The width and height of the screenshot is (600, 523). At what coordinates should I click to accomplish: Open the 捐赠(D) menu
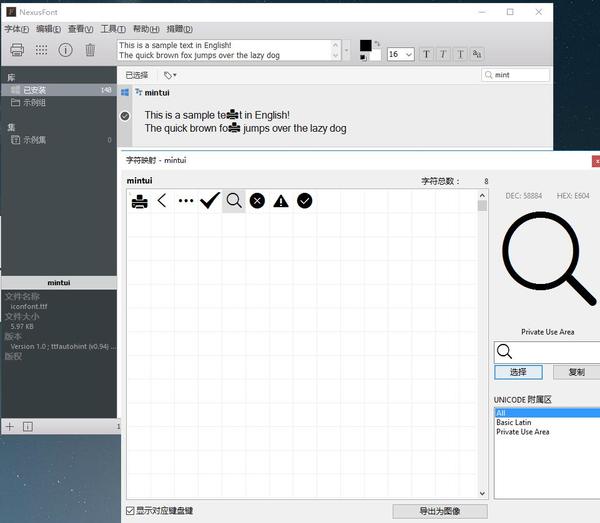pos(179,29)
